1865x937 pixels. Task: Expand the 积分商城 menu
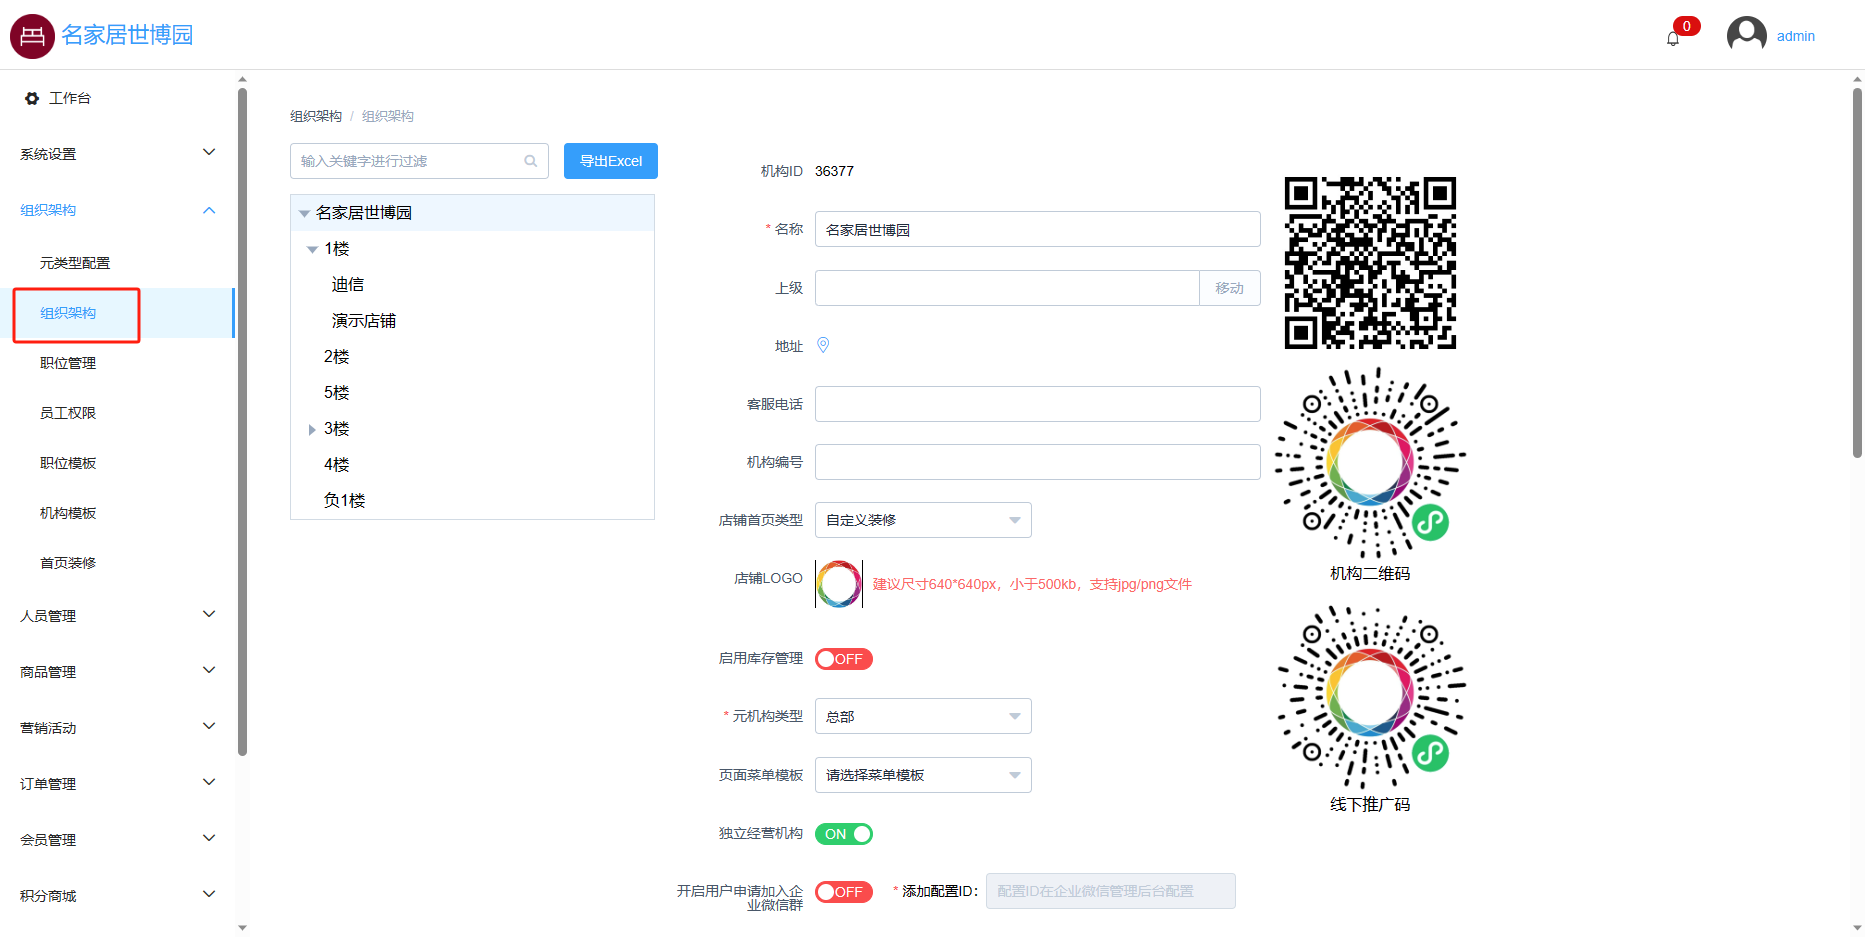click(118, 896)
